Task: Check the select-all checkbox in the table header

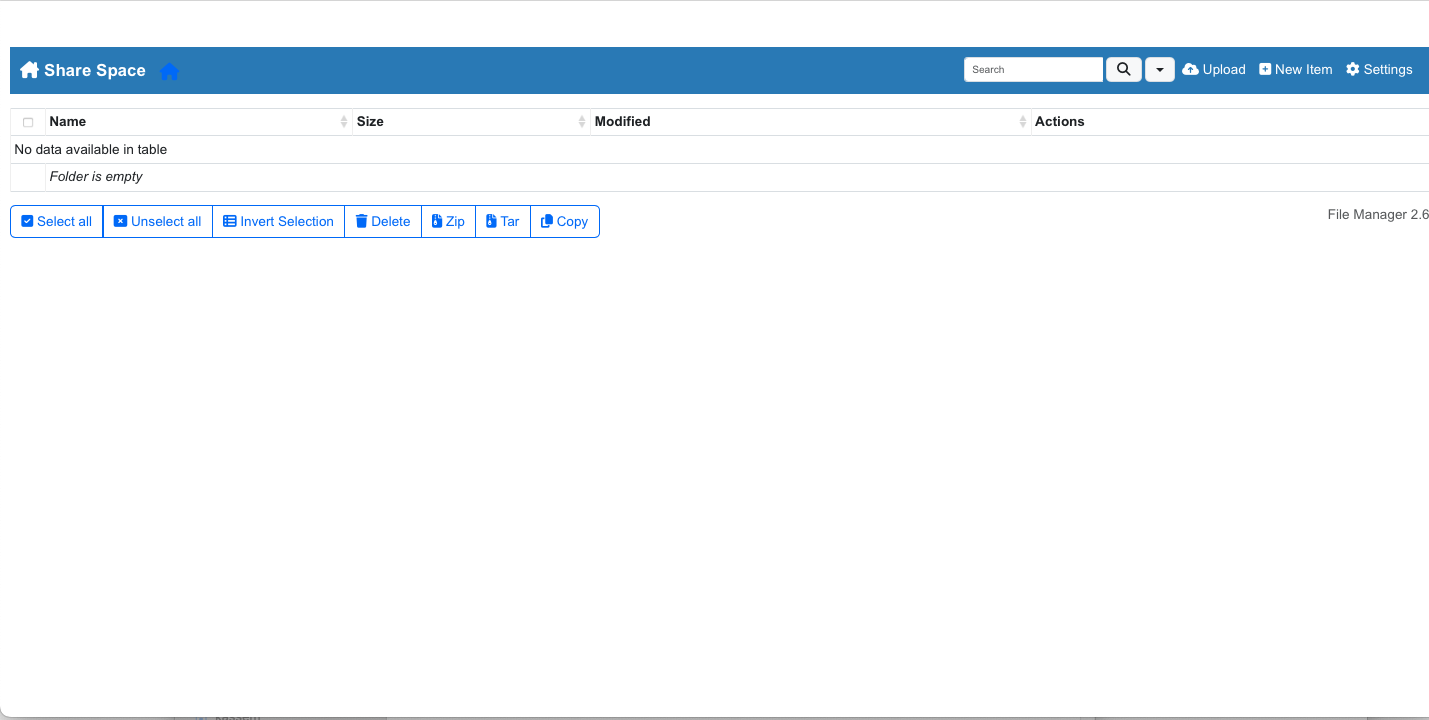Action: tap(27, 120)
